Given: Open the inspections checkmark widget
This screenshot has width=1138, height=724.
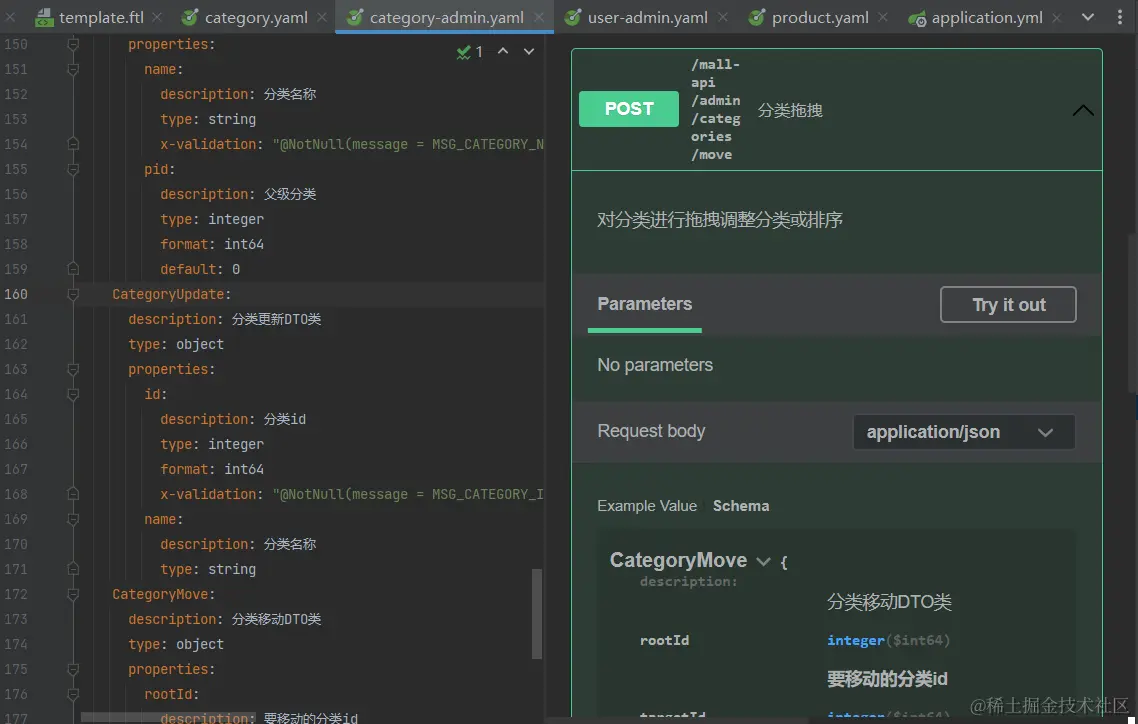Looking at the screenshot, I should click(470, 52).
